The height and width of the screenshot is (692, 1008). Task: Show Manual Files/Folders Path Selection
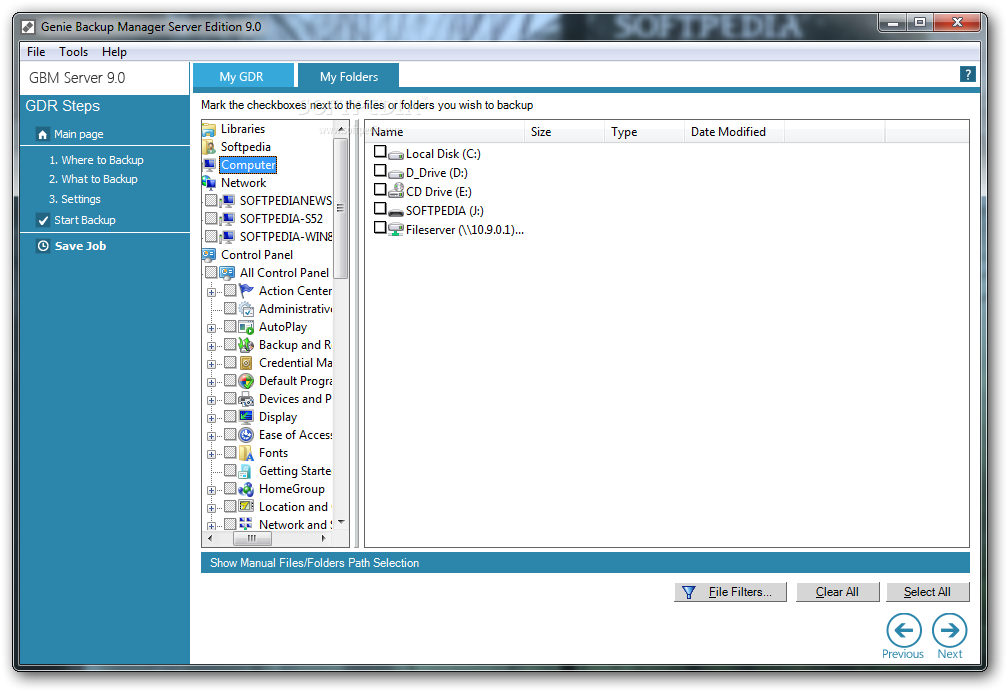coord(585,563)
